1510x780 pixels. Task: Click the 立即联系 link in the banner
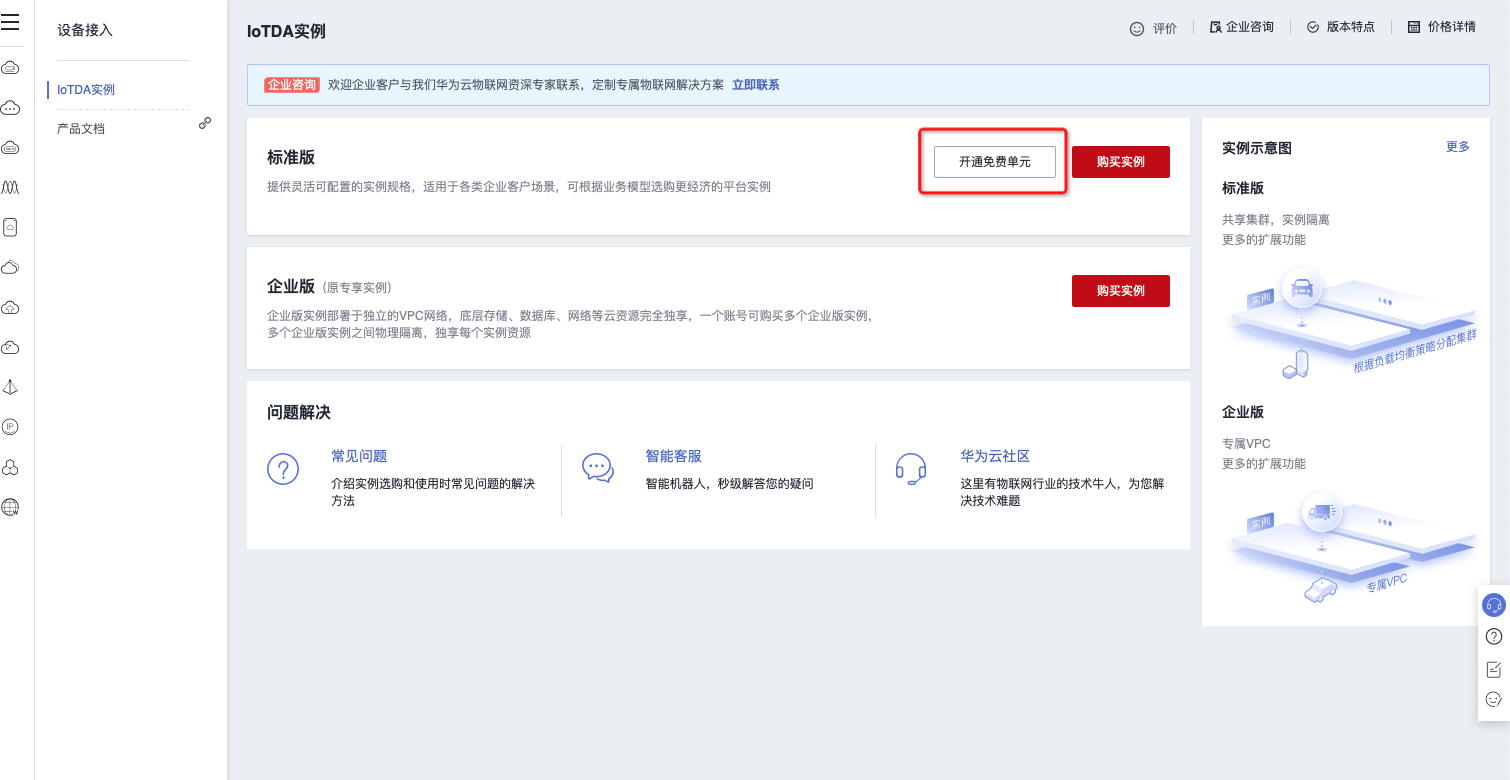[756, 85]
